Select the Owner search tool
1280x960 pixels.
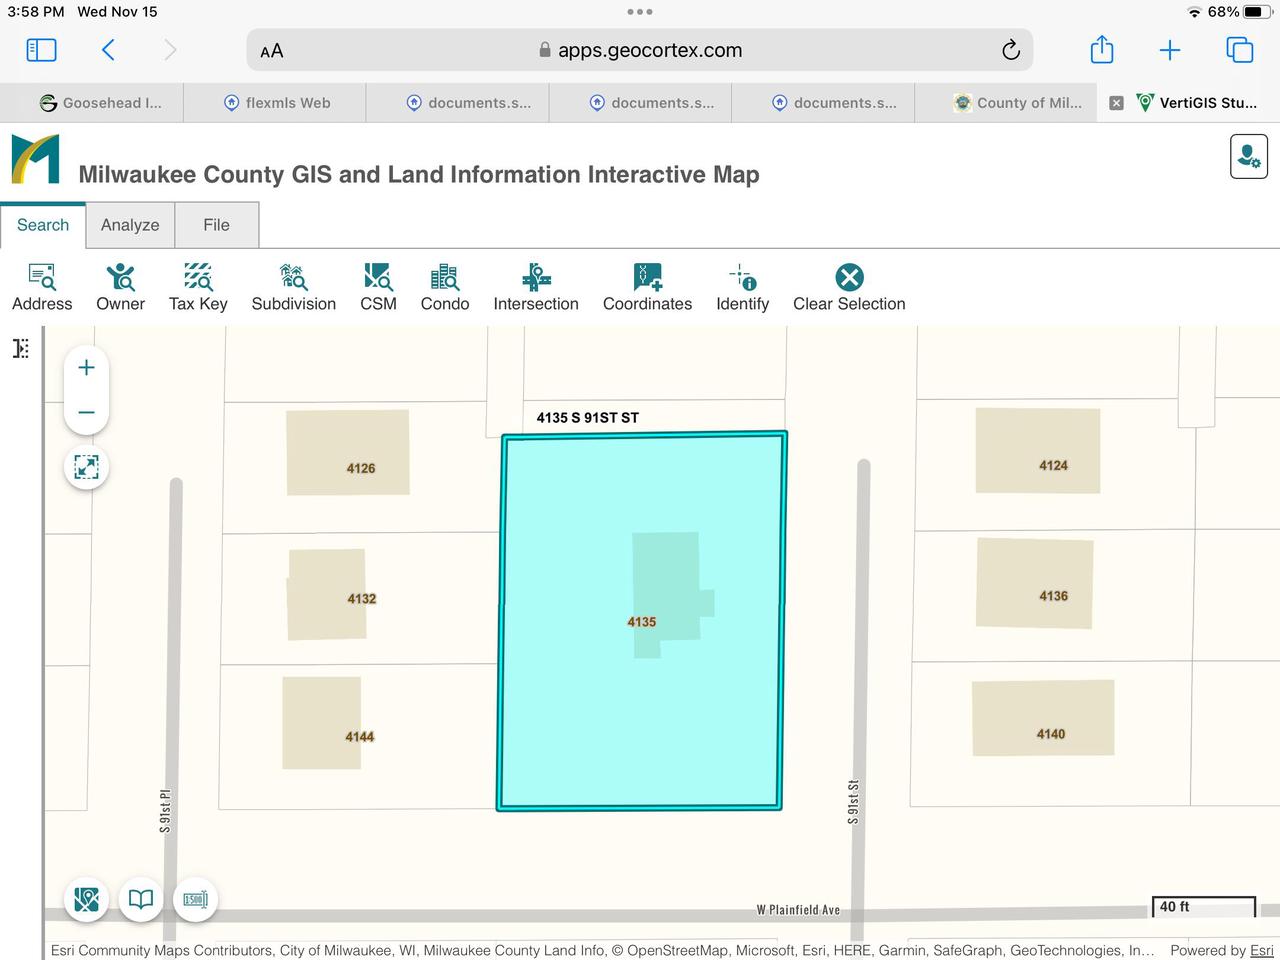pos(120,287)
